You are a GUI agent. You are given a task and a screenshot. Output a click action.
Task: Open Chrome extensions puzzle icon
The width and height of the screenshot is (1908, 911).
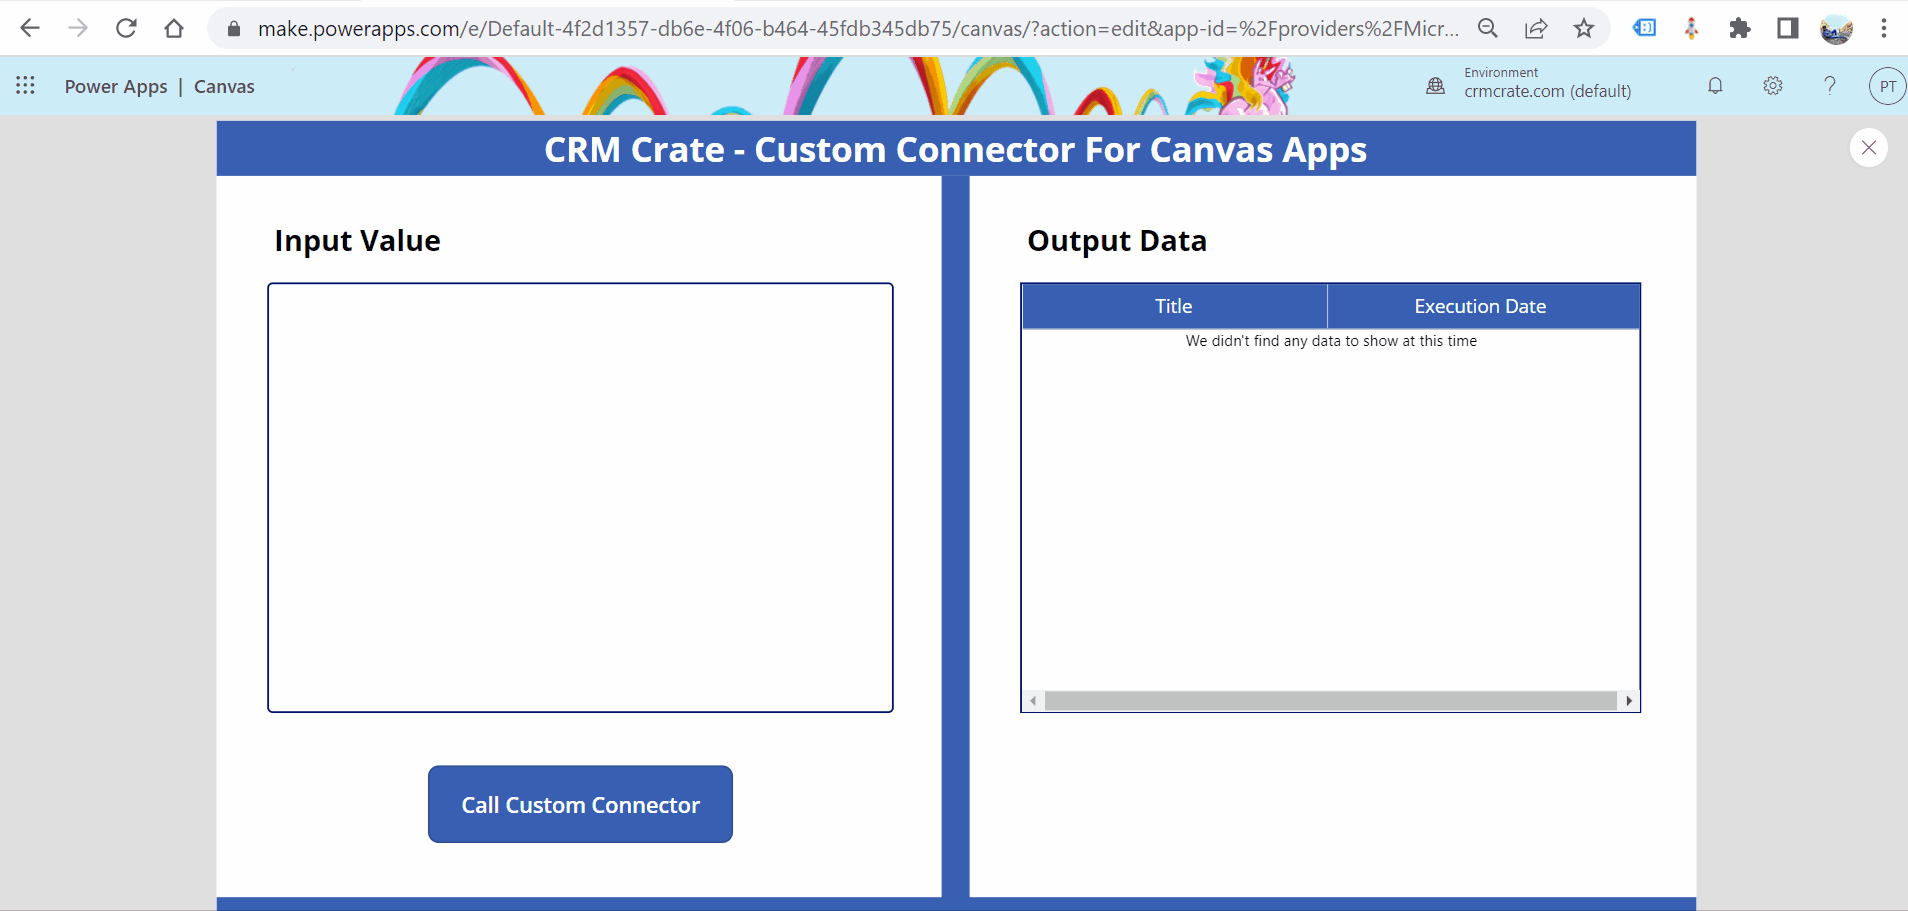point(1739,27)
